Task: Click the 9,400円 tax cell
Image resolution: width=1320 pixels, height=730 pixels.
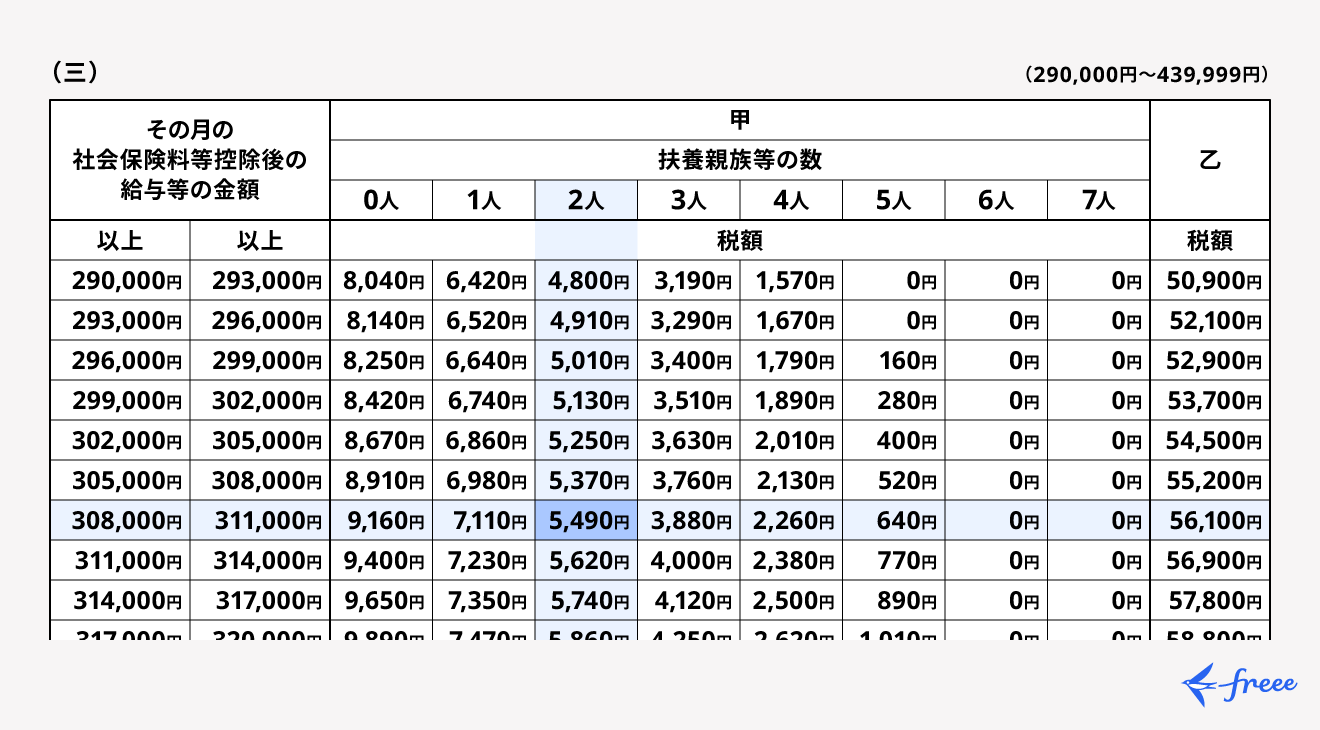Action: 381,560
